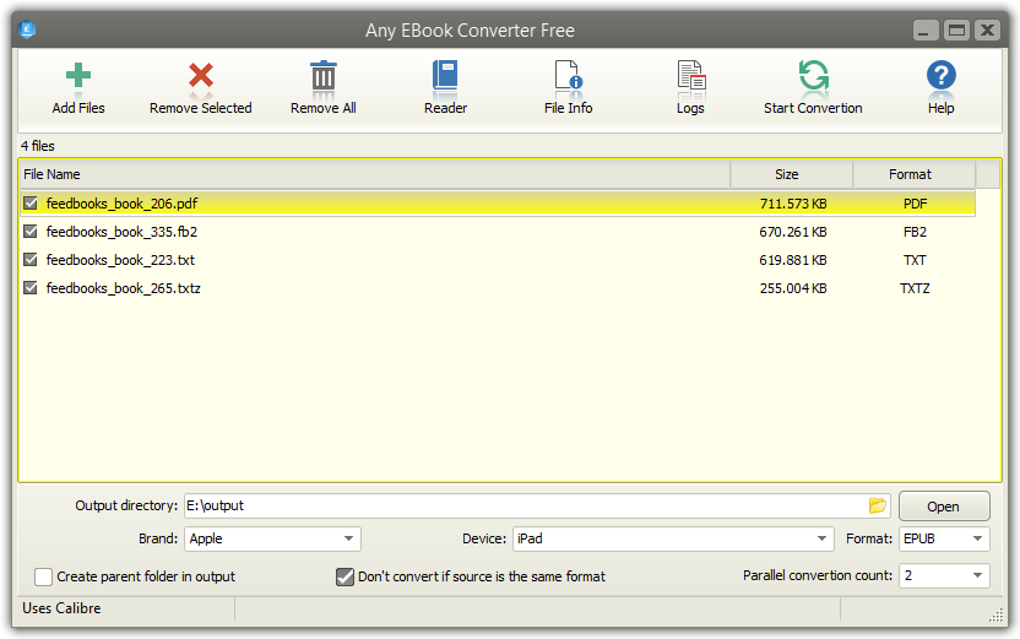View File Info for selected book
Screen dimensions: 1020x639
click(567, 75)
